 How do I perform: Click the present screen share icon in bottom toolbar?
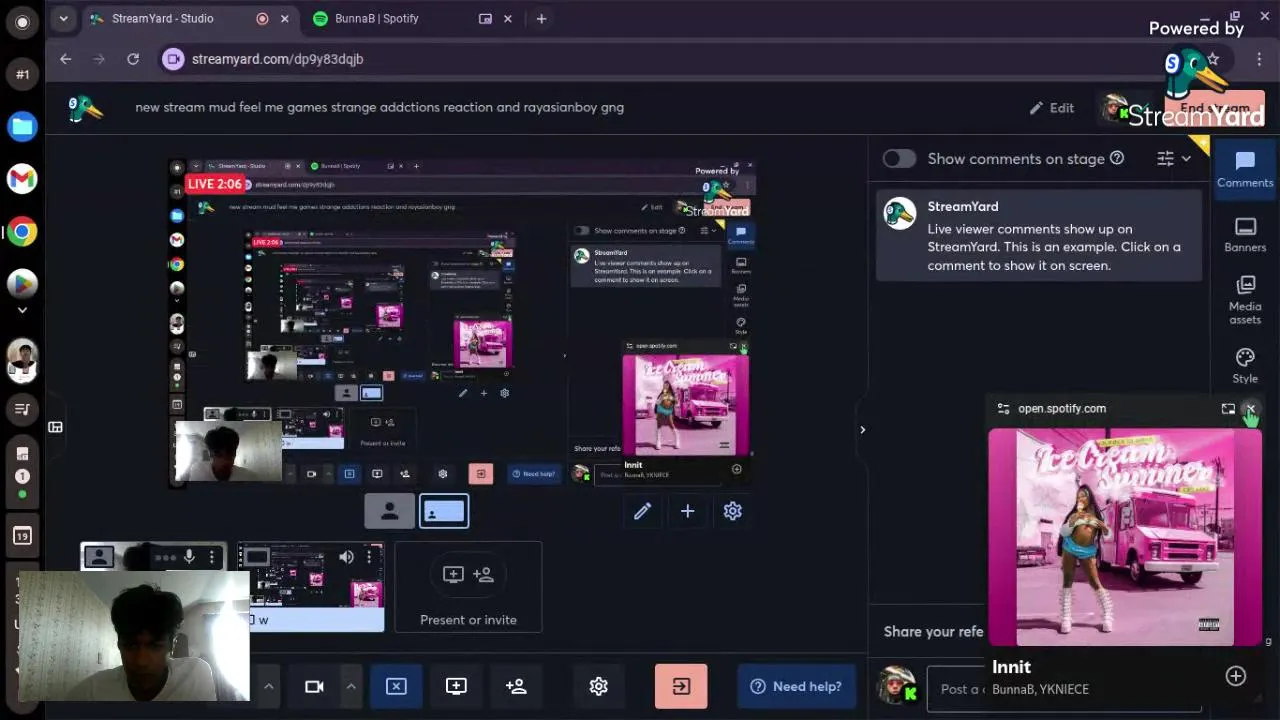456,686
